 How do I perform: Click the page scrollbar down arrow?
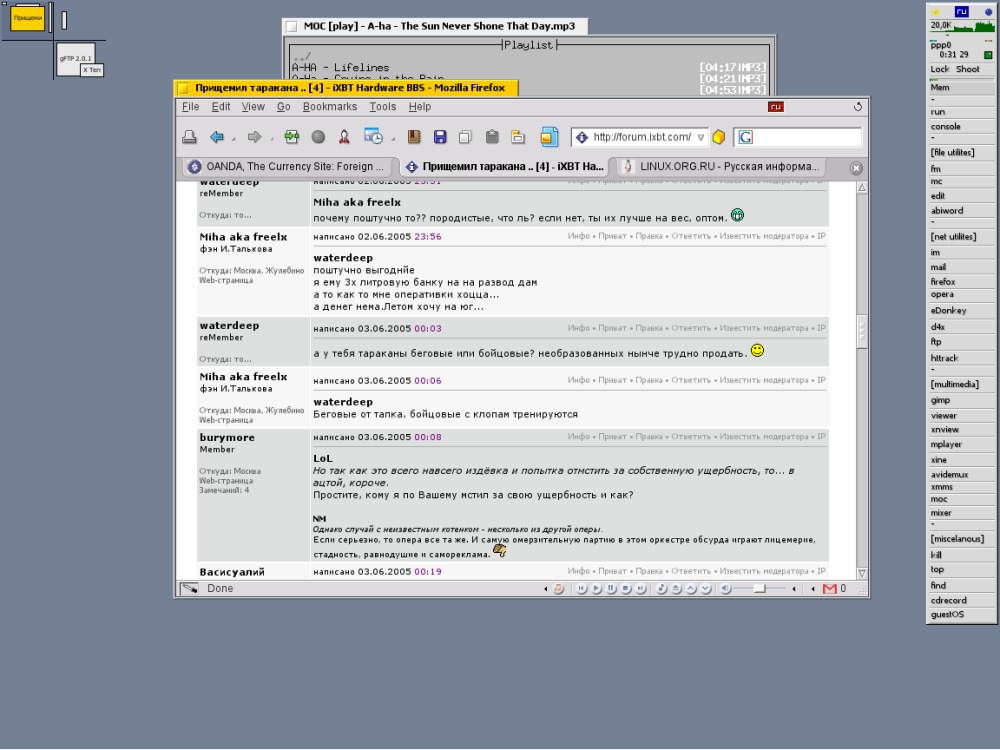tap(862, 573)
